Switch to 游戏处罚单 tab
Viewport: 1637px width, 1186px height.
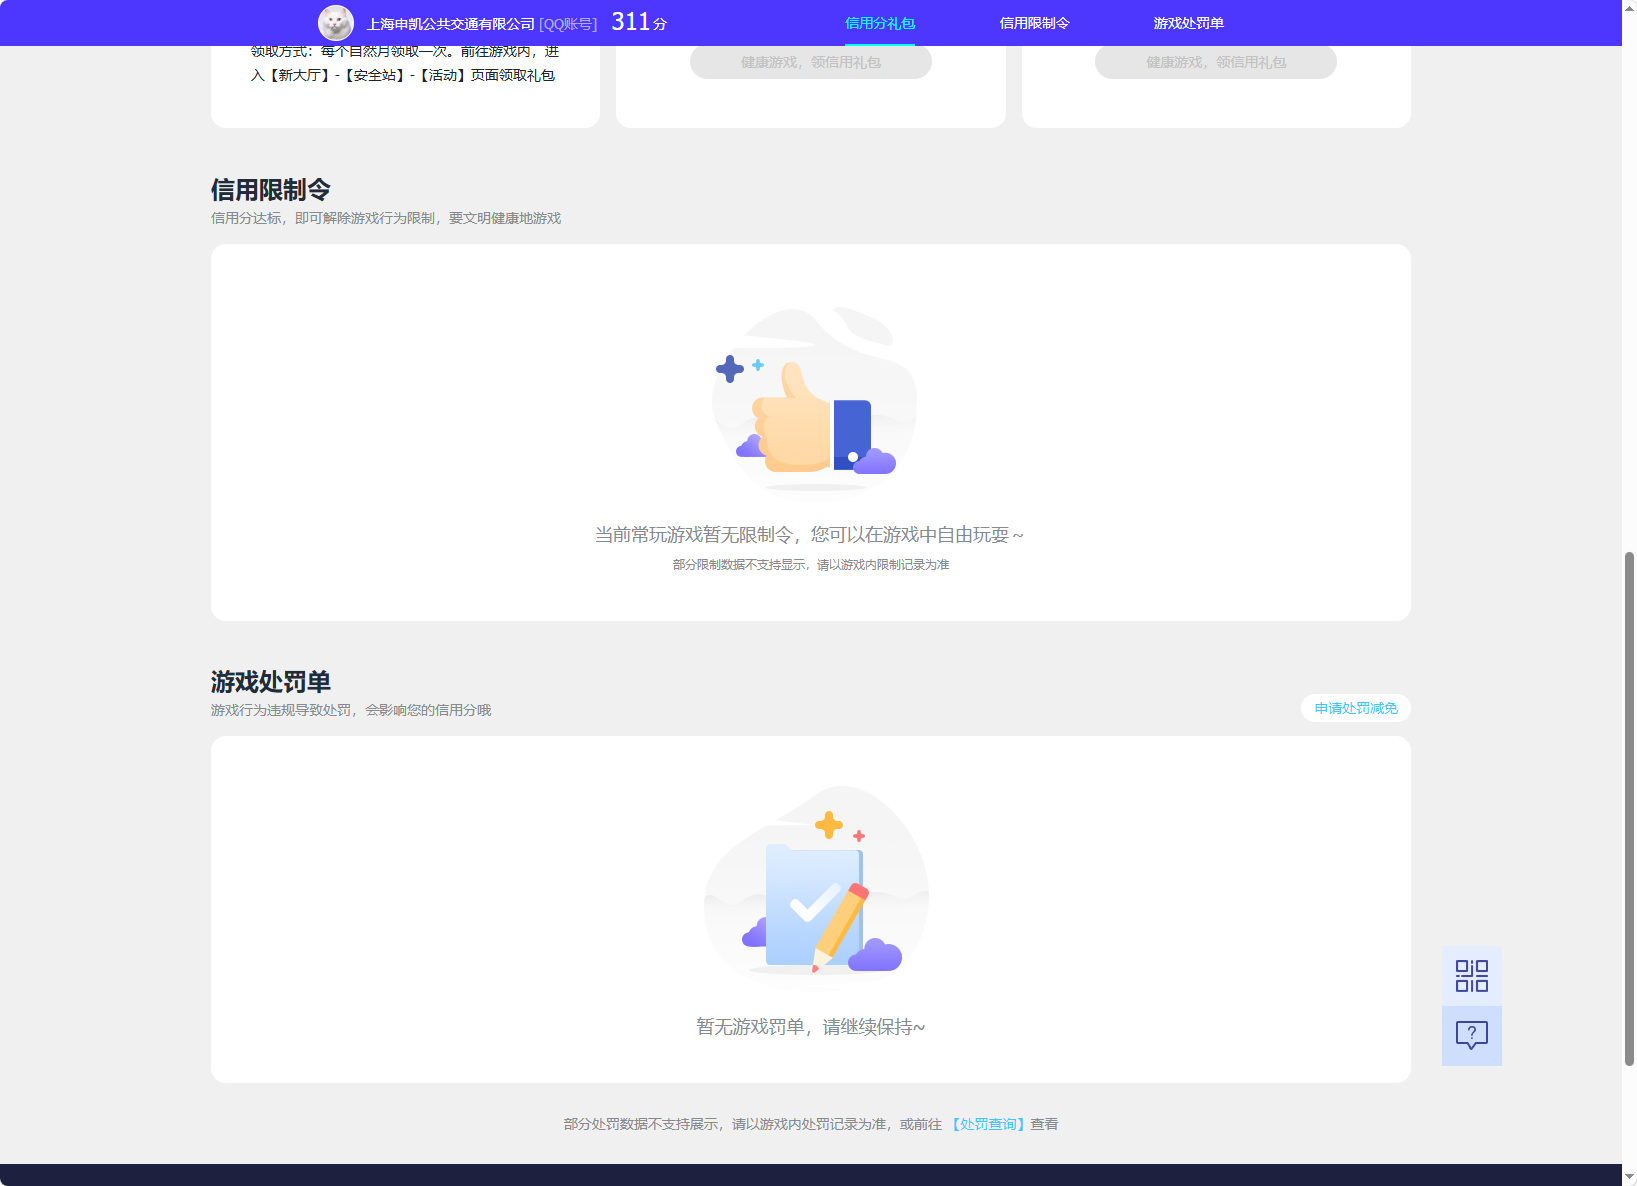(1188, 23)
